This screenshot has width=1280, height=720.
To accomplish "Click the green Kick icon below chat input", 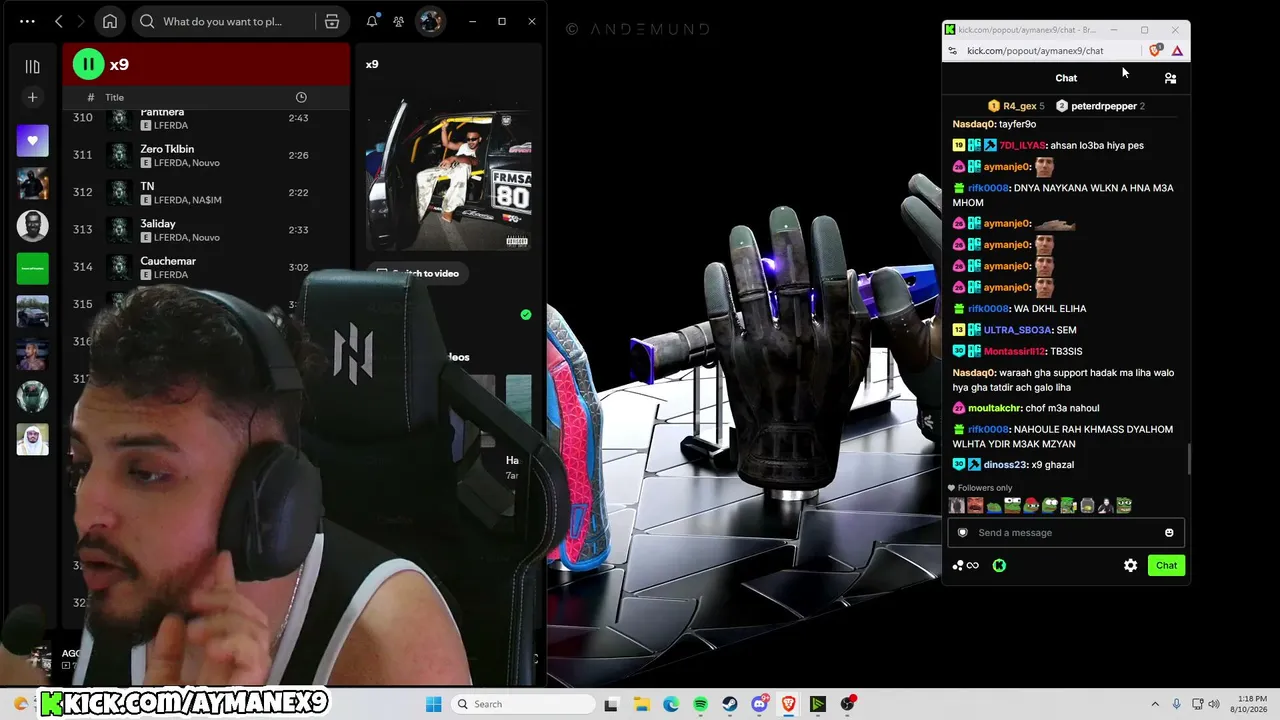I will tap(998, 565).
